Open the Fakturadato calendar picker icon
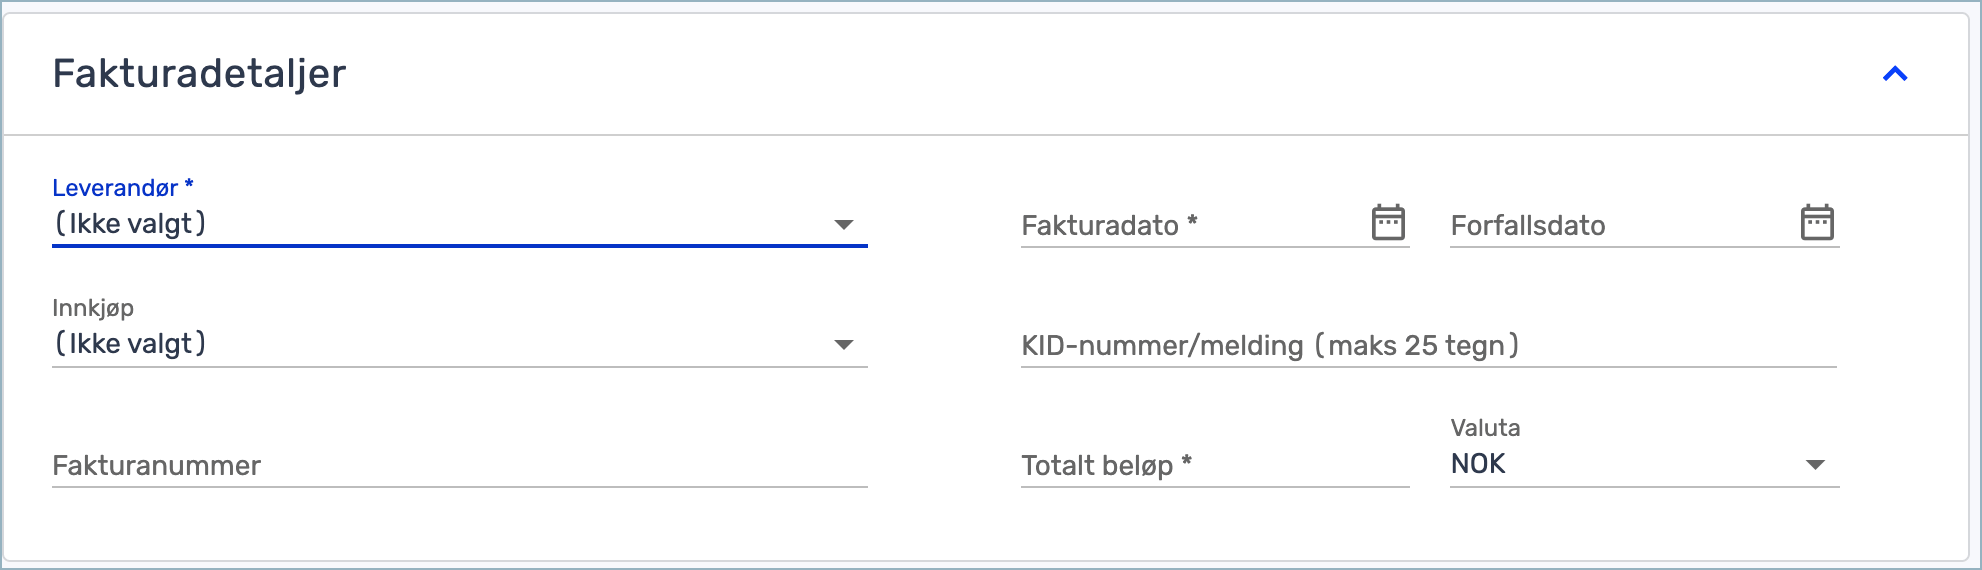1982x570 pixels. coord(1388,222)
